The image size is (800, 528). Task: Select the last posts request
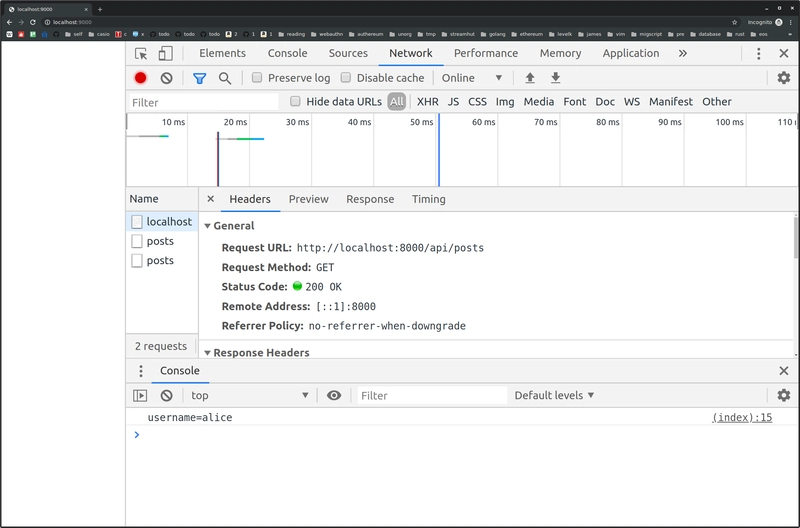pyautogui.click(x=162, y=261)
